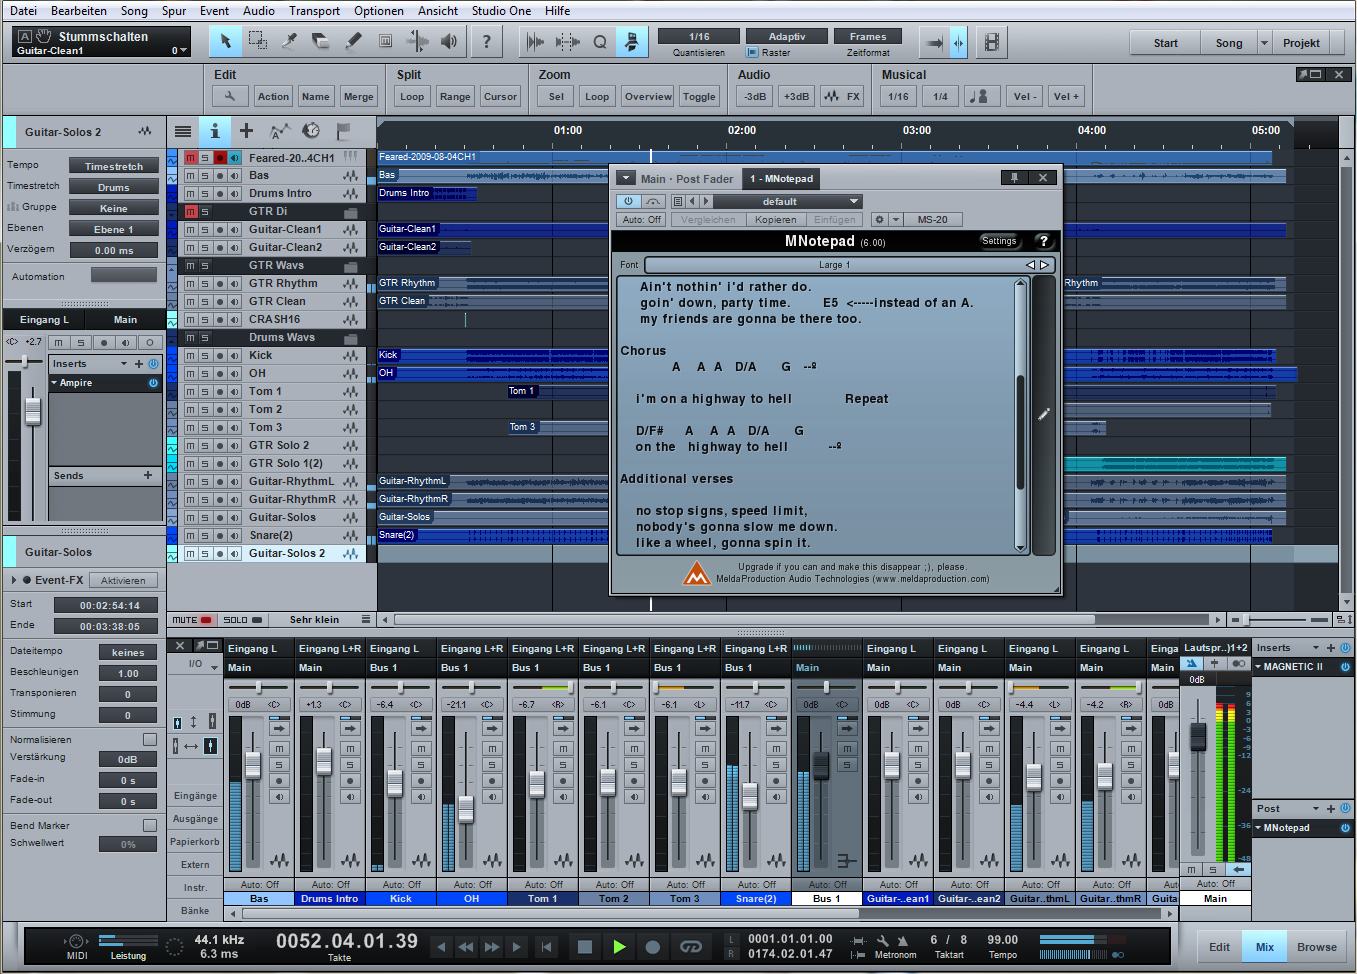Screen dimensions: 1357x974
Task: Open the Transport menu
Action: 314,11
